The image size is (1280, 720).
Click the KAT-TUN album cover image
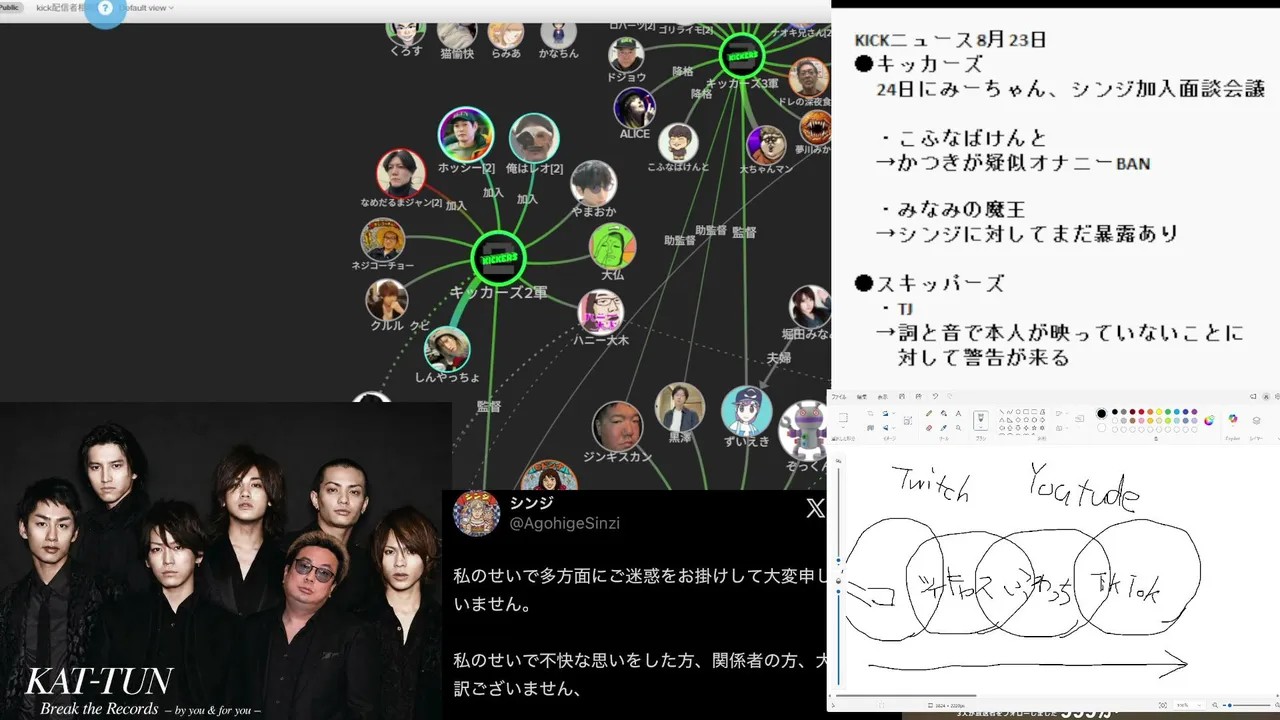[x=226, y=561]
